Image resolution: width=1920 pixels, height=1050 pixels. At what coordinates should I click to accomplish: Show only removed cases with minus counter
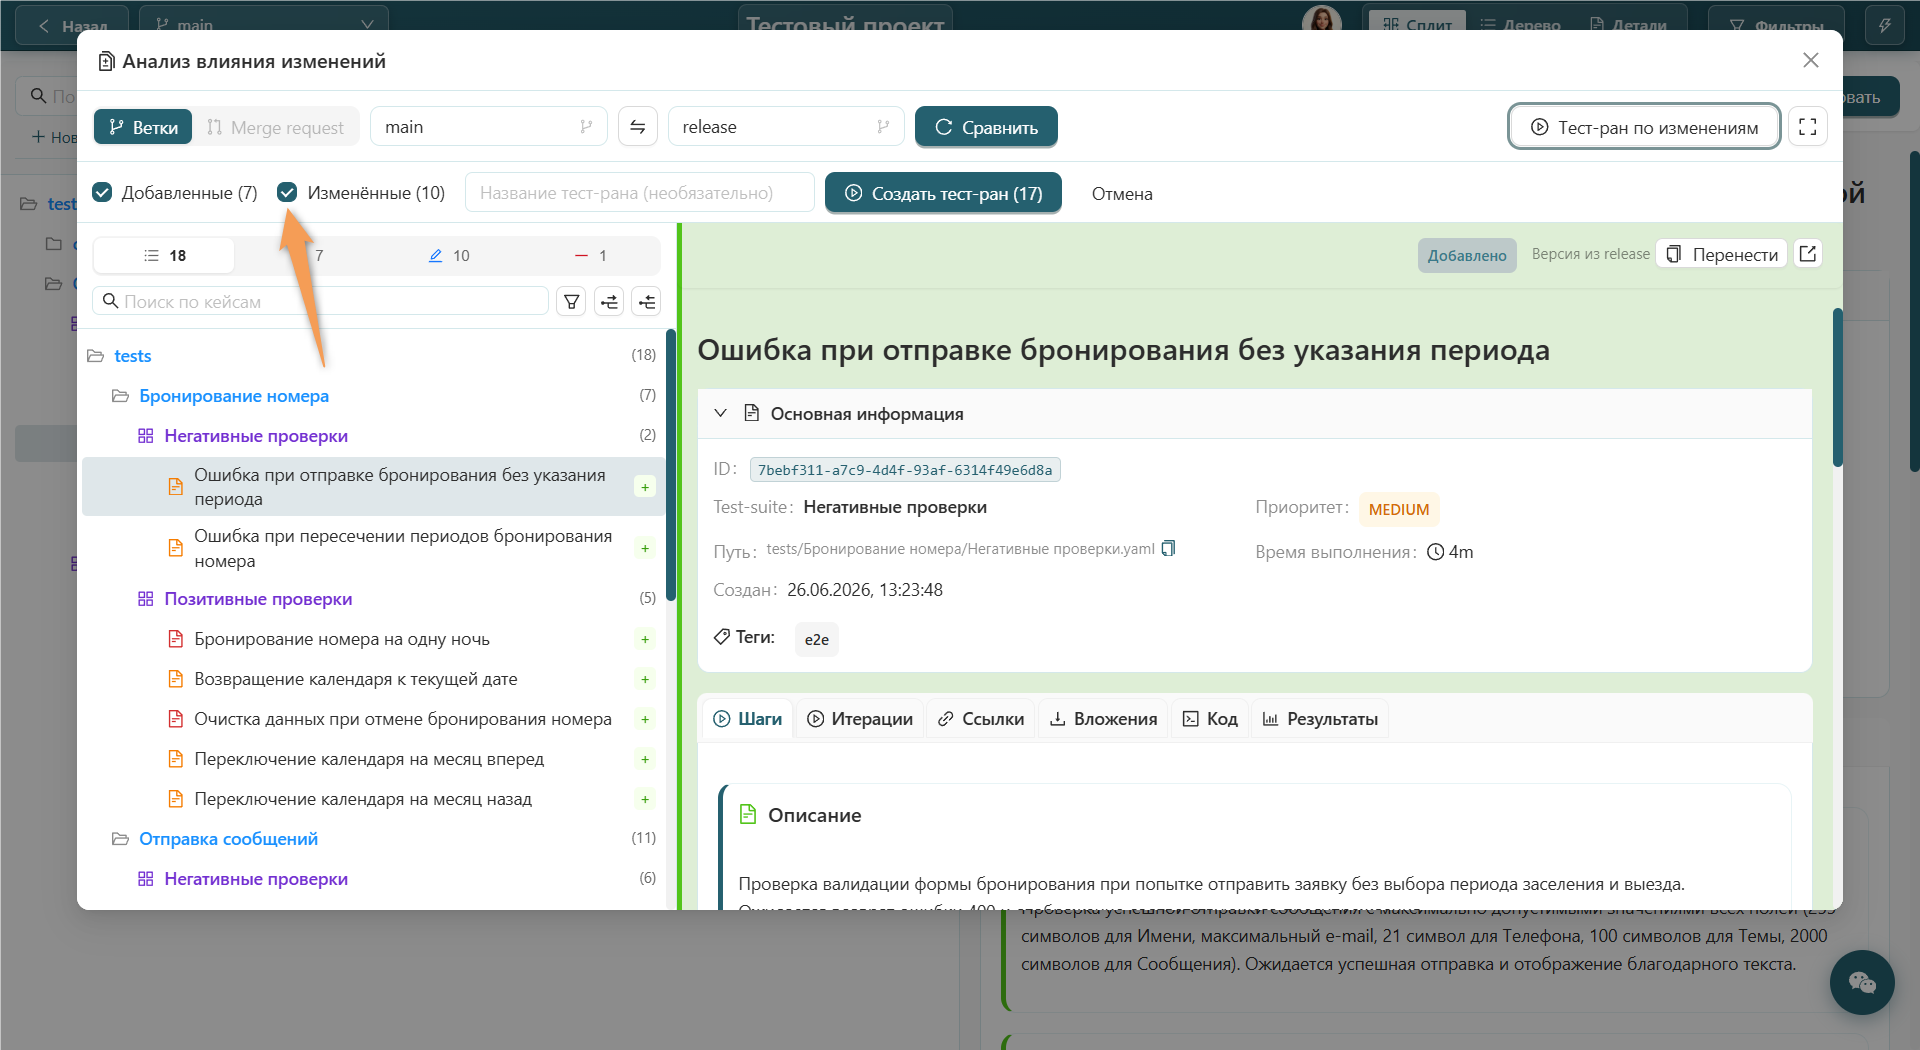coord(591,256)
